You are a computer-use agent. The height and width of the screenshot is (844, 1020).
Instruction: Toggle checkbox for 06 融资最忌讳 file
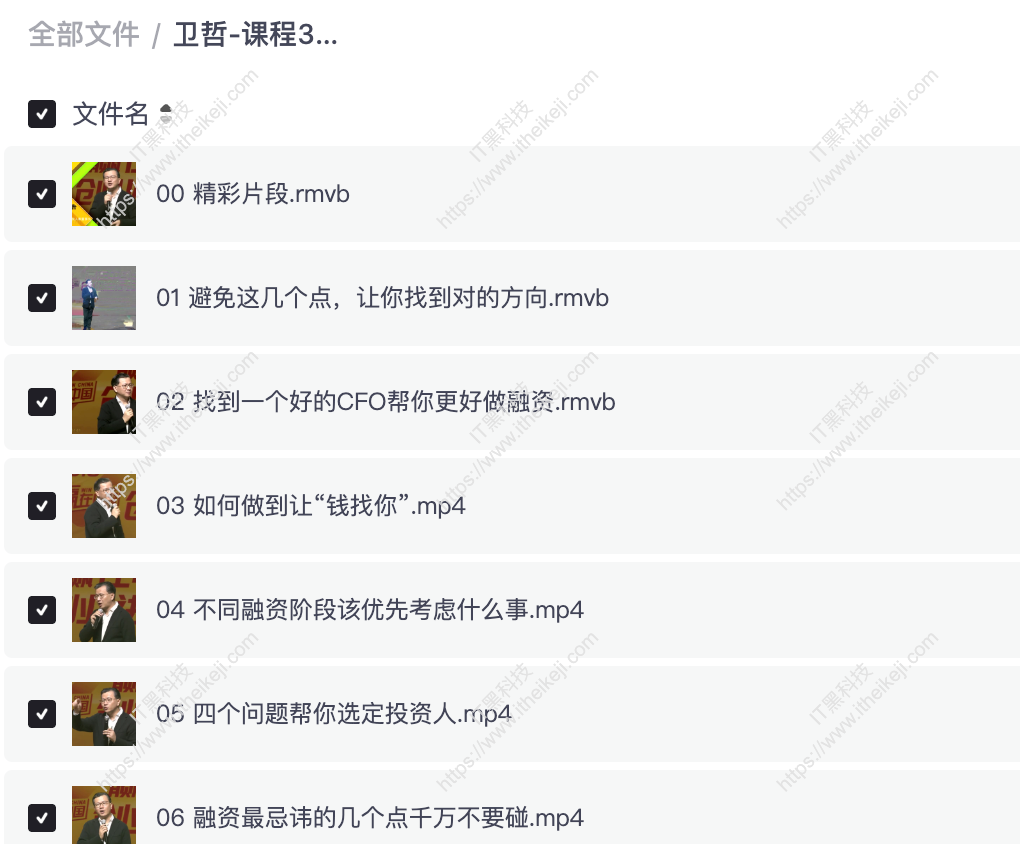click(42, 818)
